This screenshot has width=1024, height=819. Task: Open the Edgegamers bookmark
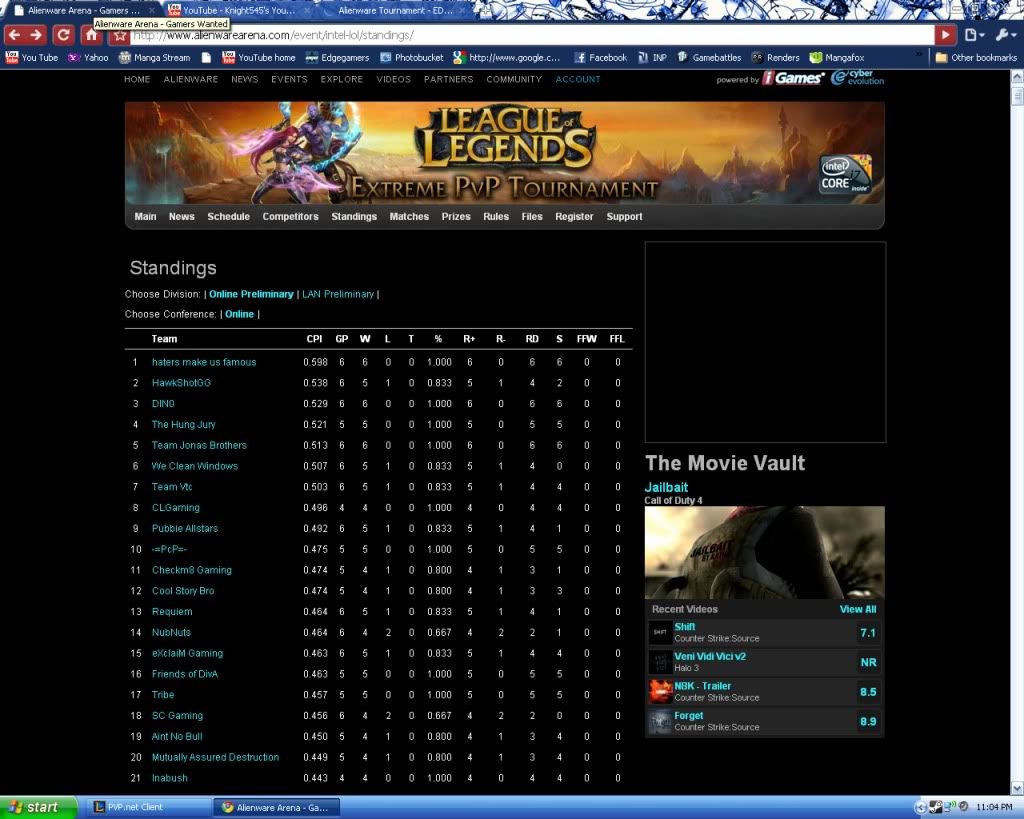(338, 57)
